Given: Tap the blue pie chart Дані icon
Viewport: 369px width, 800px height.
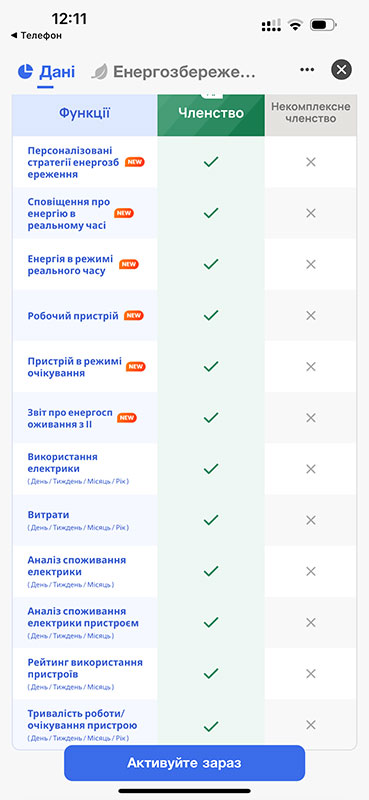Looking at the screenshot, I should (x=25, y=71).
